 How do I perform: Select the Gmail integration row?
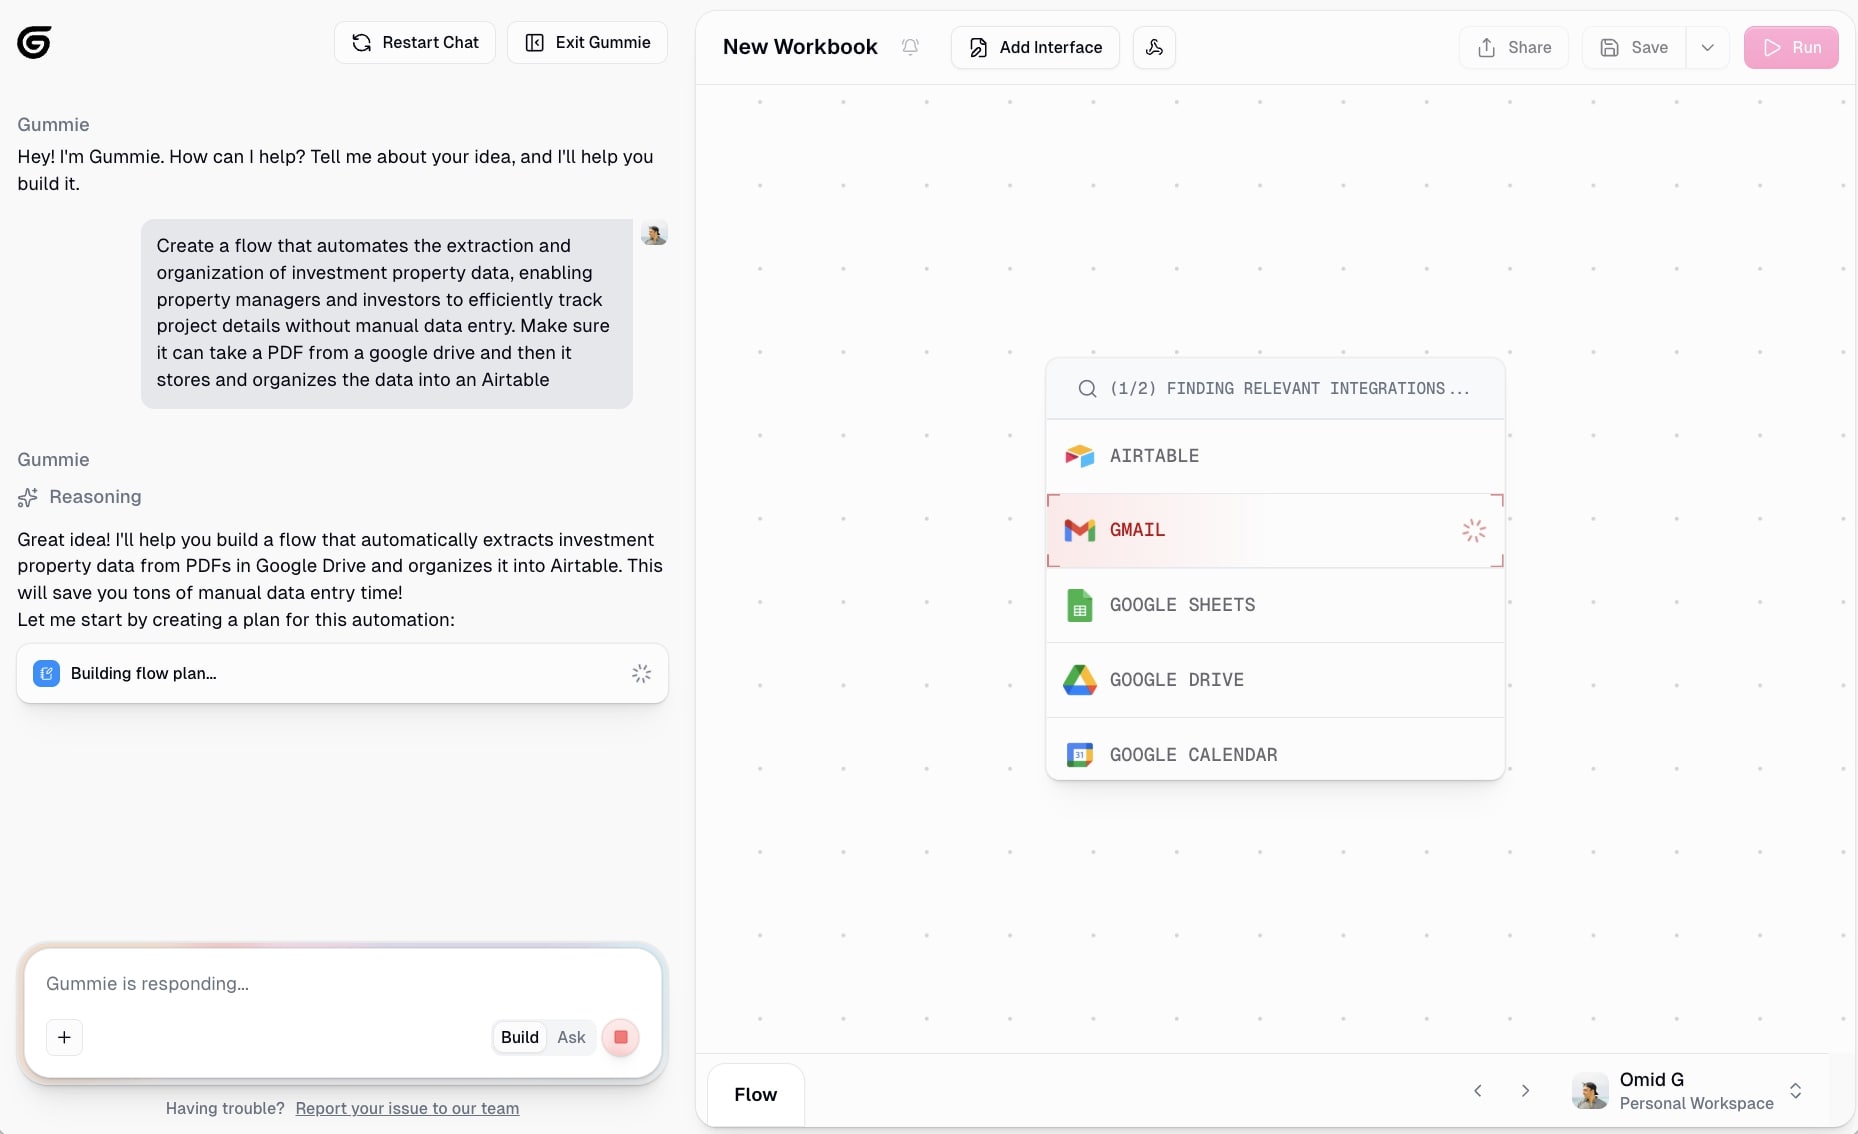pos(1275,530)
